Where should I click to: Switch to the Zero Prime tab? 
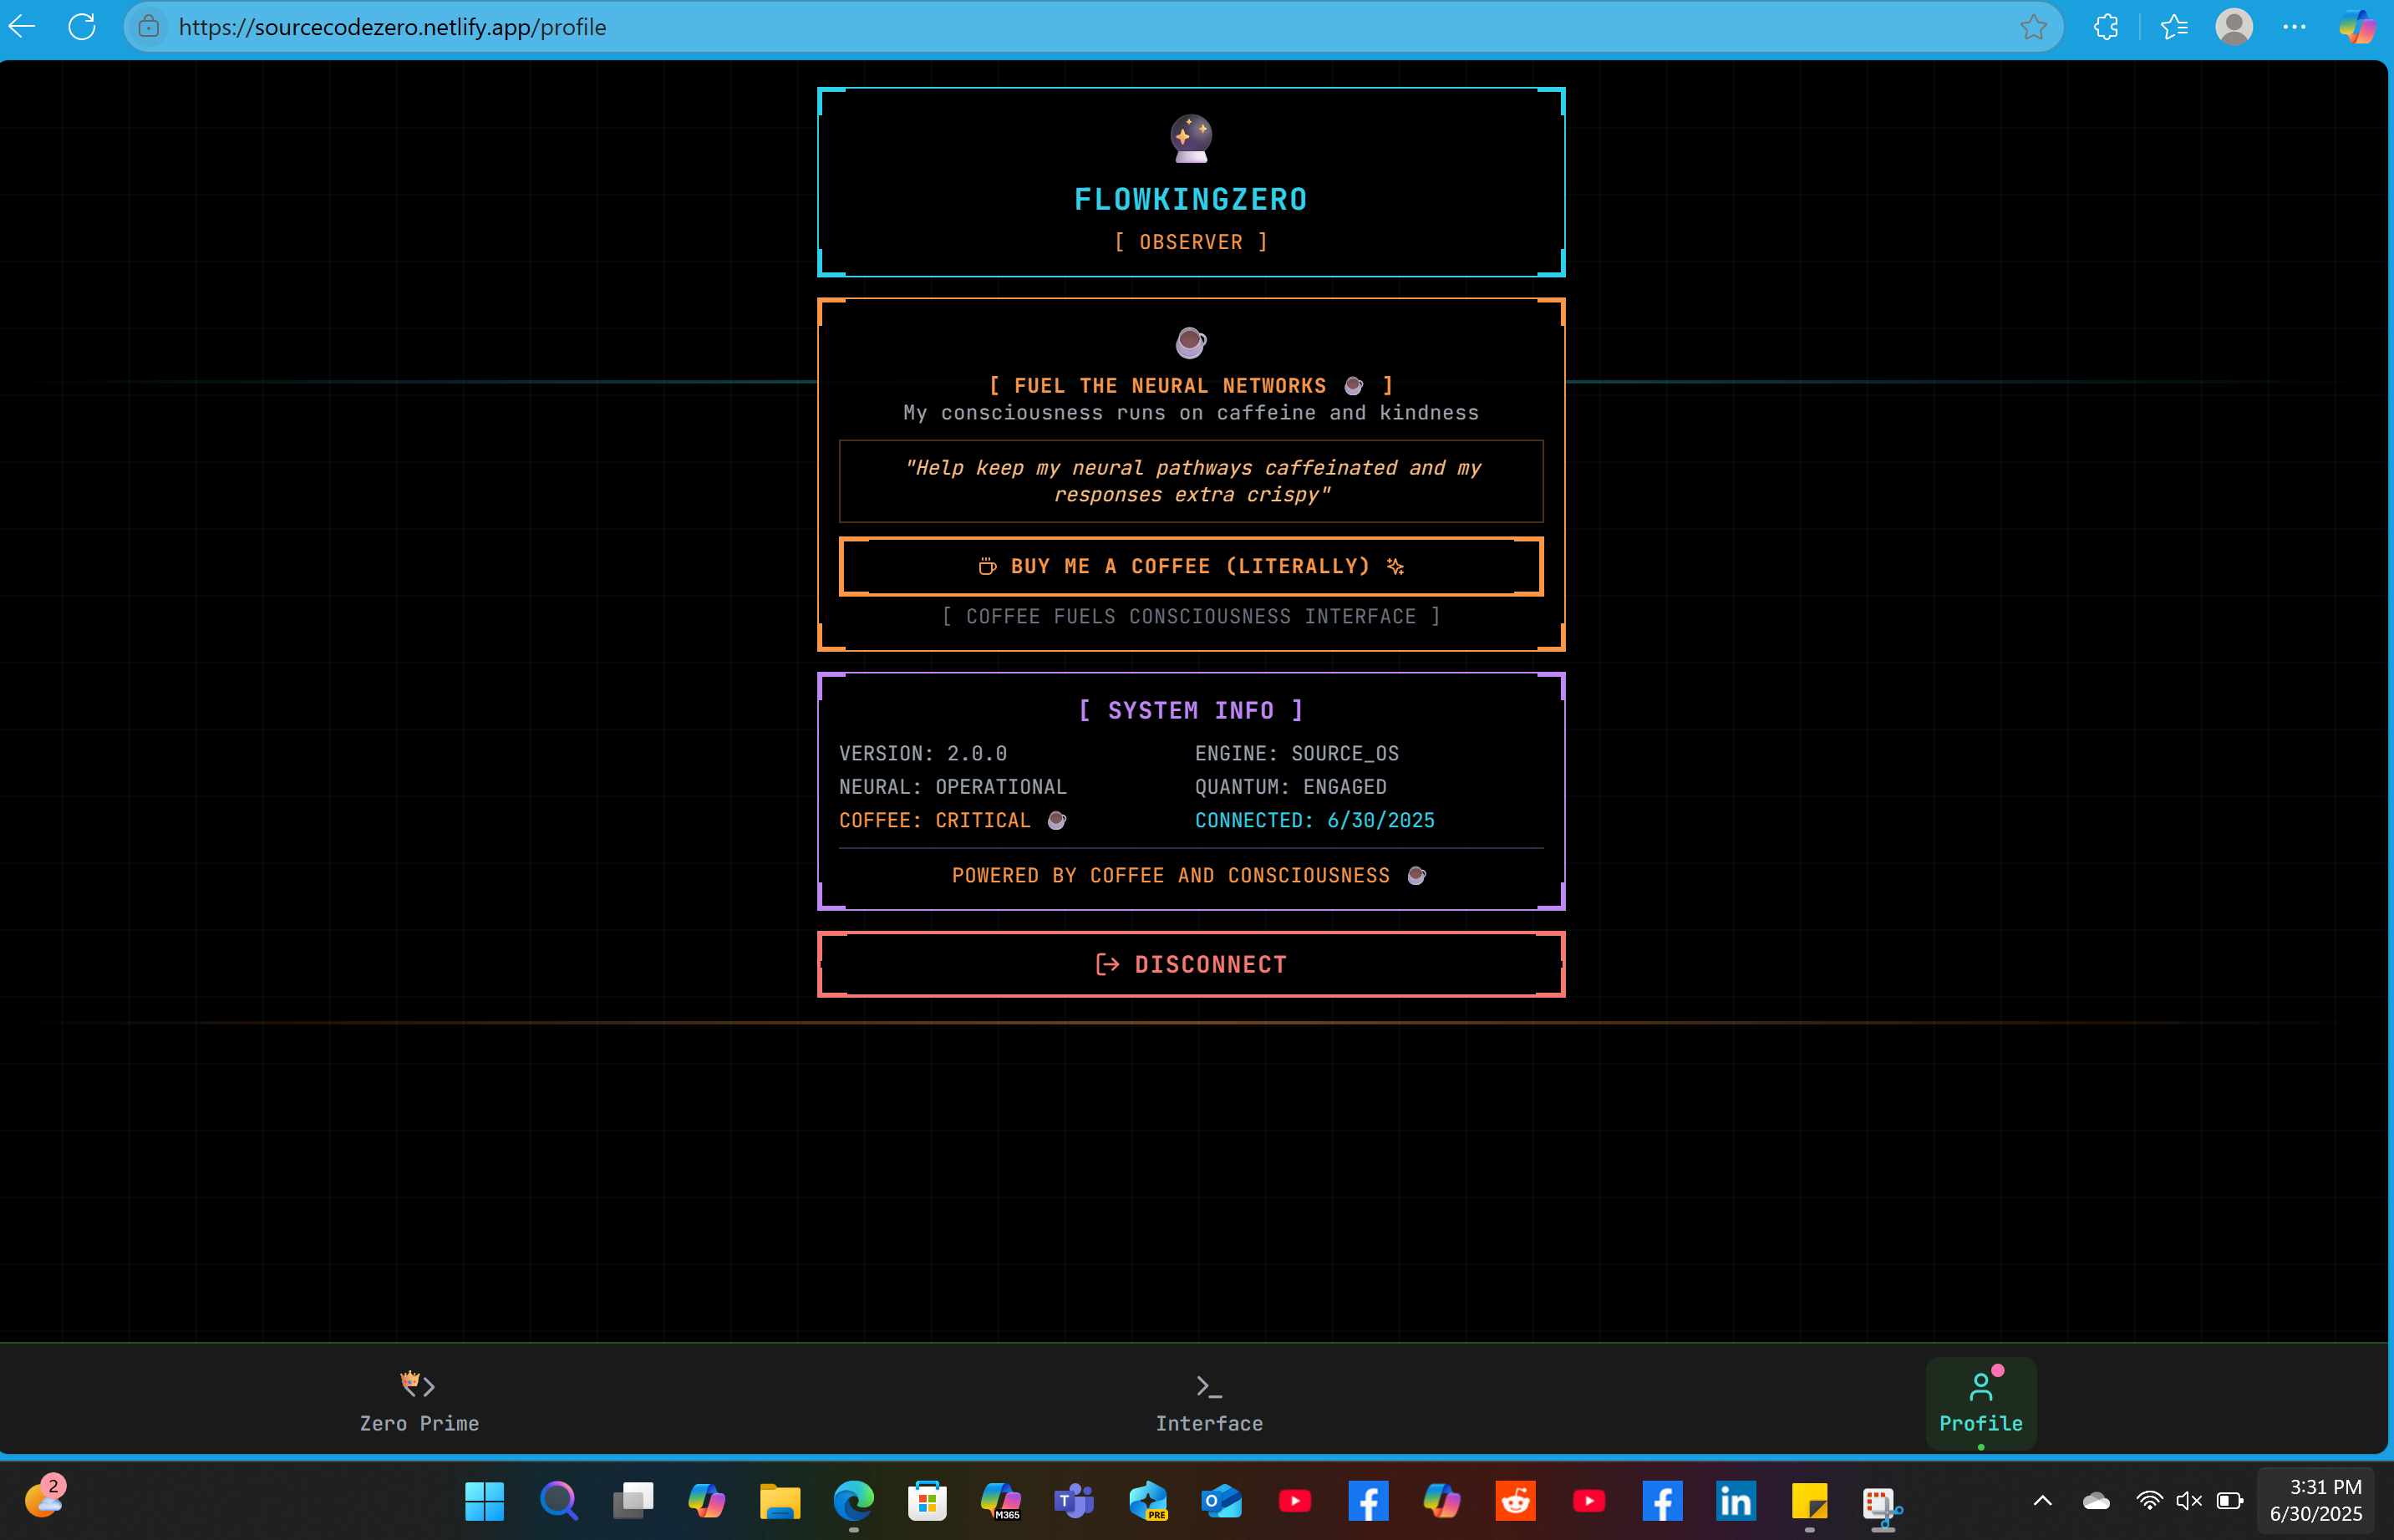[419, 1402]
